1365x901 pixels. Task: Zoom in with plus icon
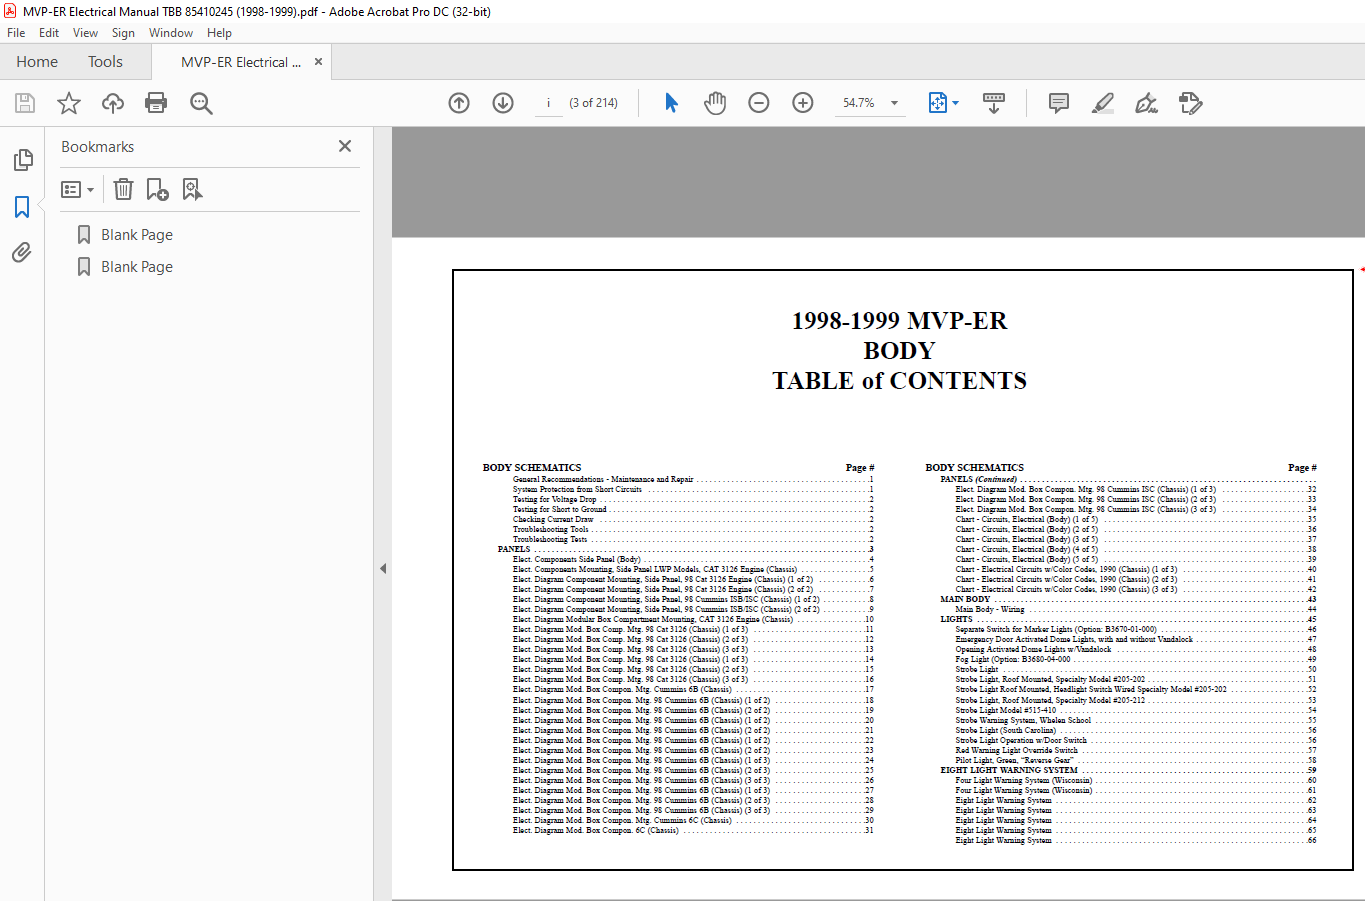803,103
